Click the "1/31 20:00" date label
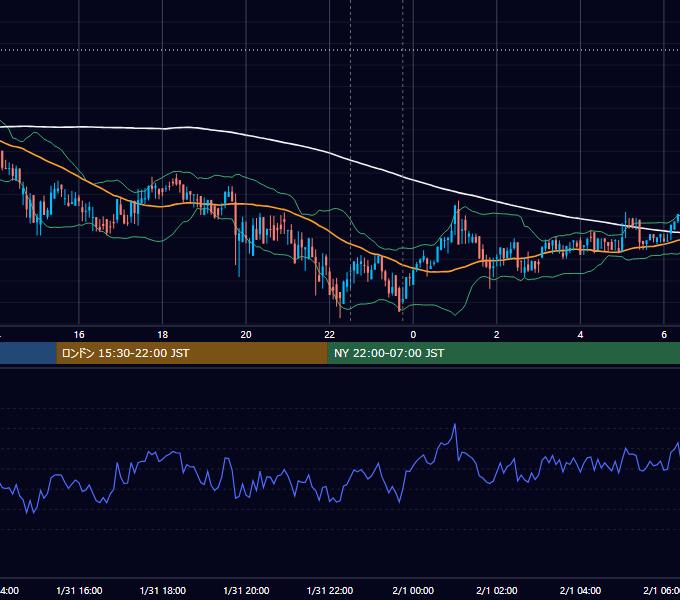Viewport: 680px width, 600px height. (x=246, y=591)
